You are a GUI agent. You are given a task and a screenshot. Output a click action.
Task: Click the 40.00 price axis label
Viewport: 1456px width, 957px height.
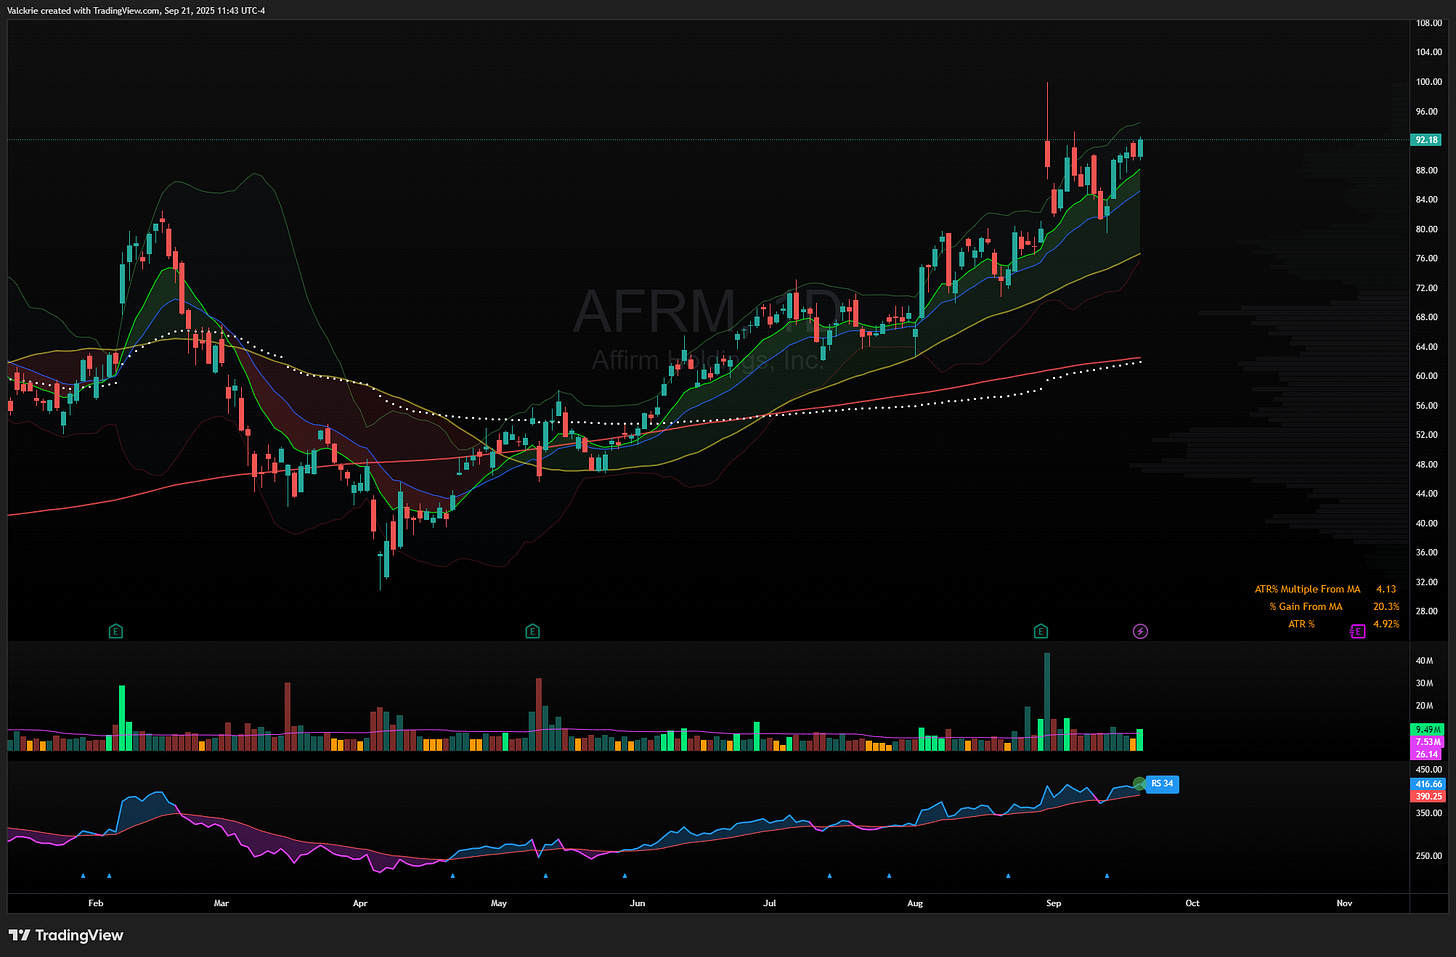[1427, 523]
